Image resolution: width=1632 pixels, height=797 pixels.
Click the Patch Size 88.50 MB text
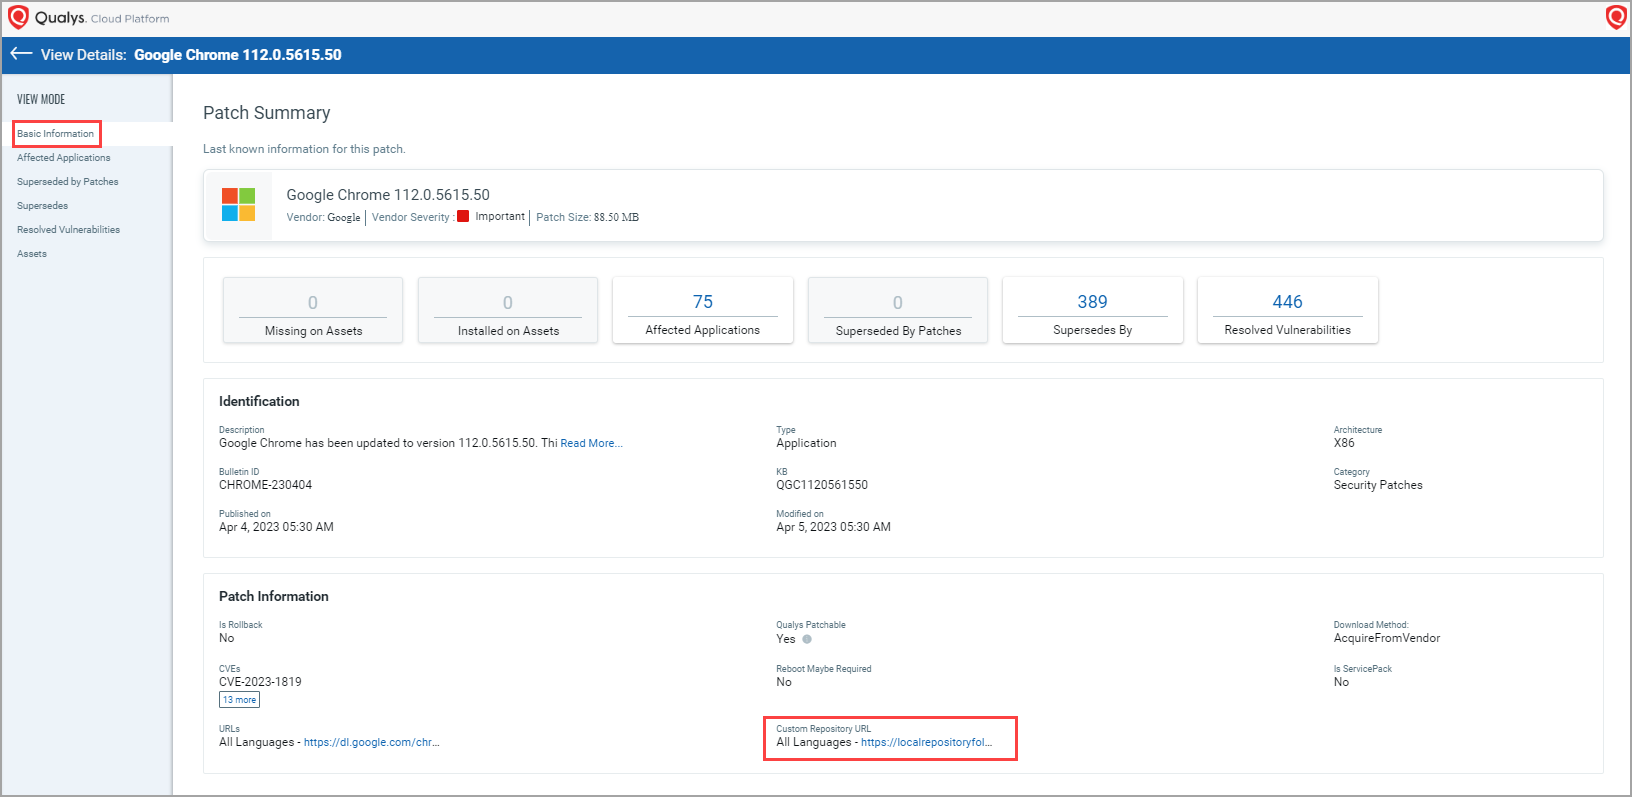point(587,217)
